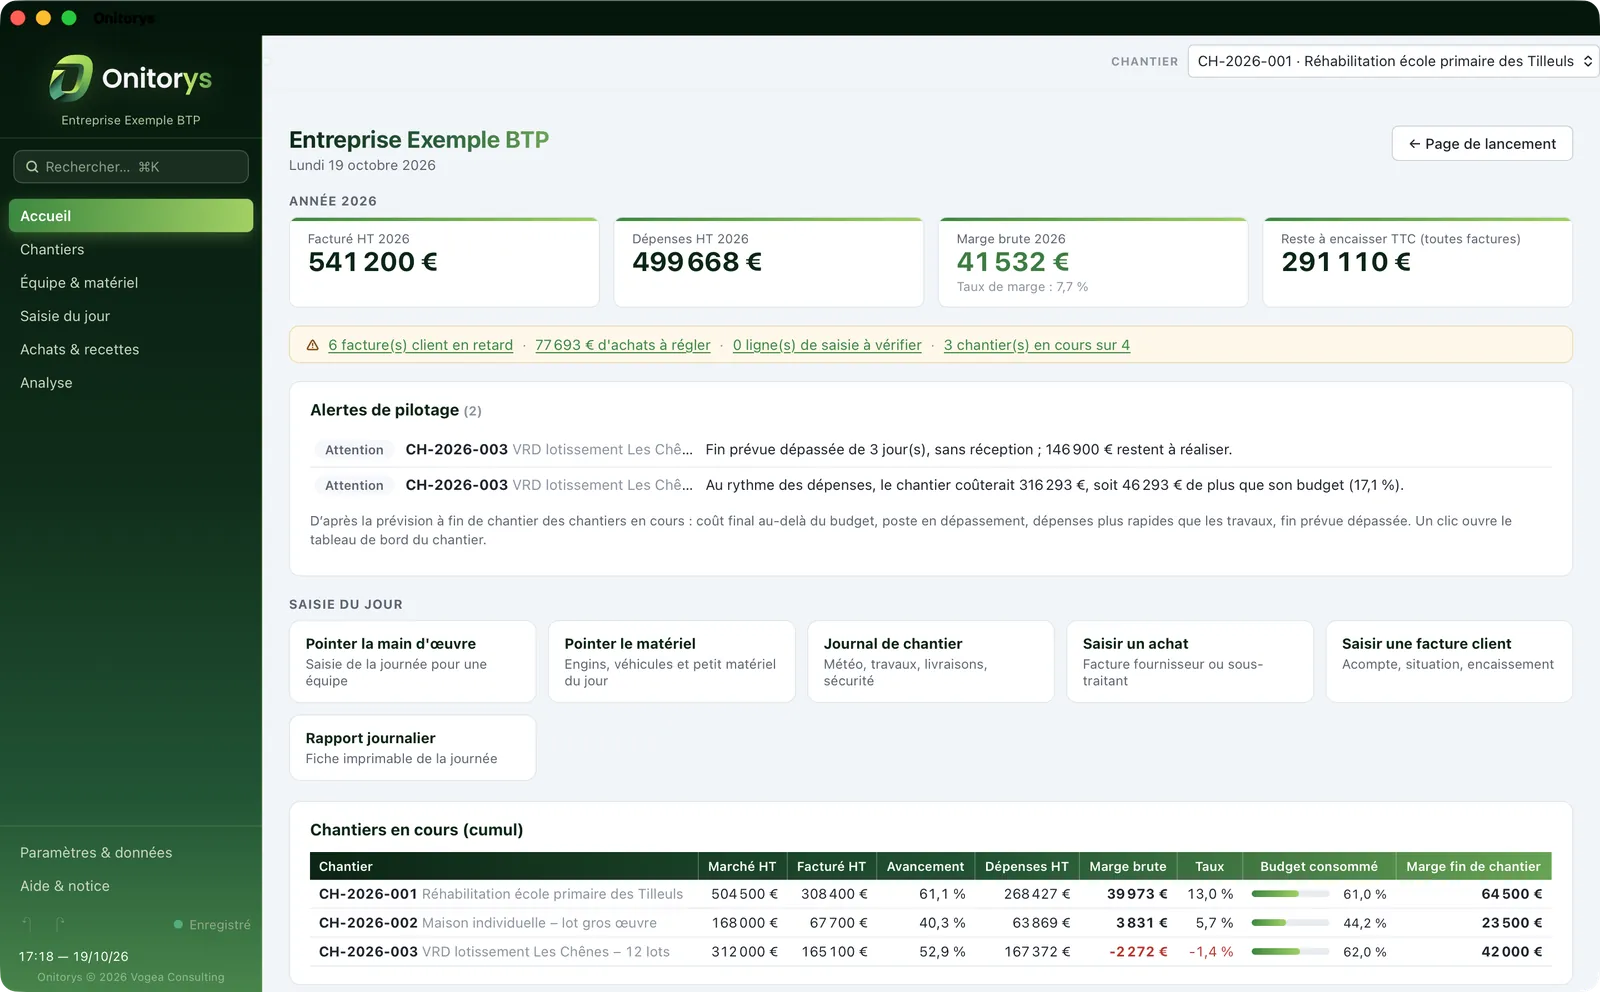1600x992 pixels.
Task: Click the Marge brute 2026 card
Action: 1093,262
